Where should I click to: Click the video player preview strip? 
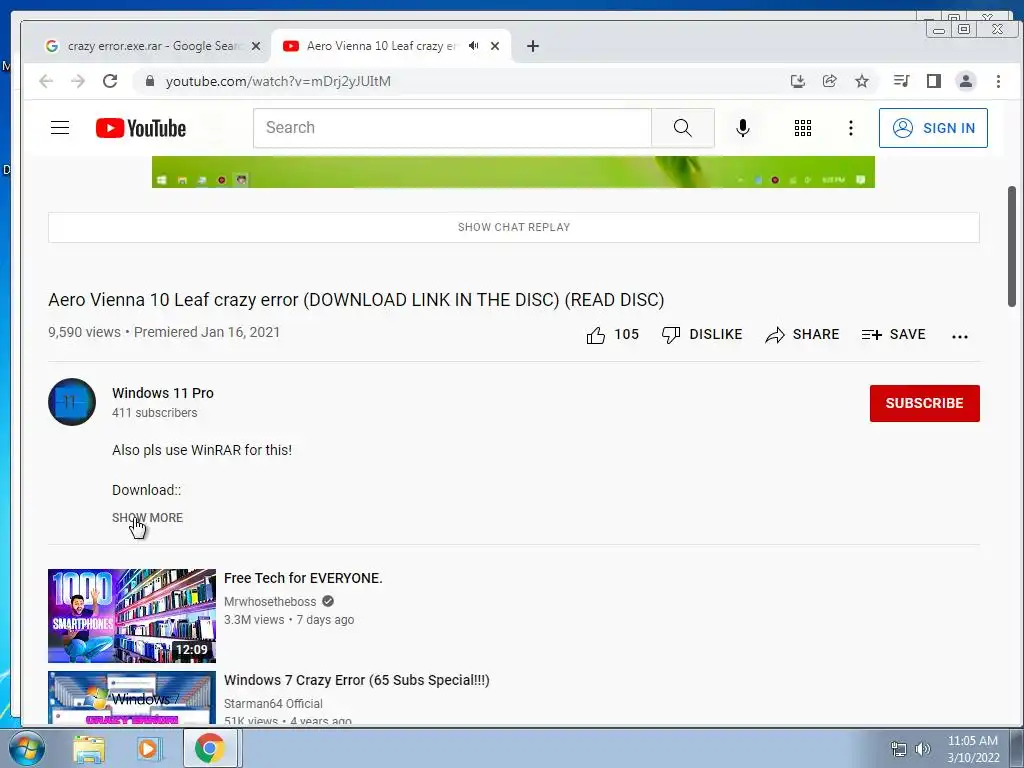(x=513, y=172)
